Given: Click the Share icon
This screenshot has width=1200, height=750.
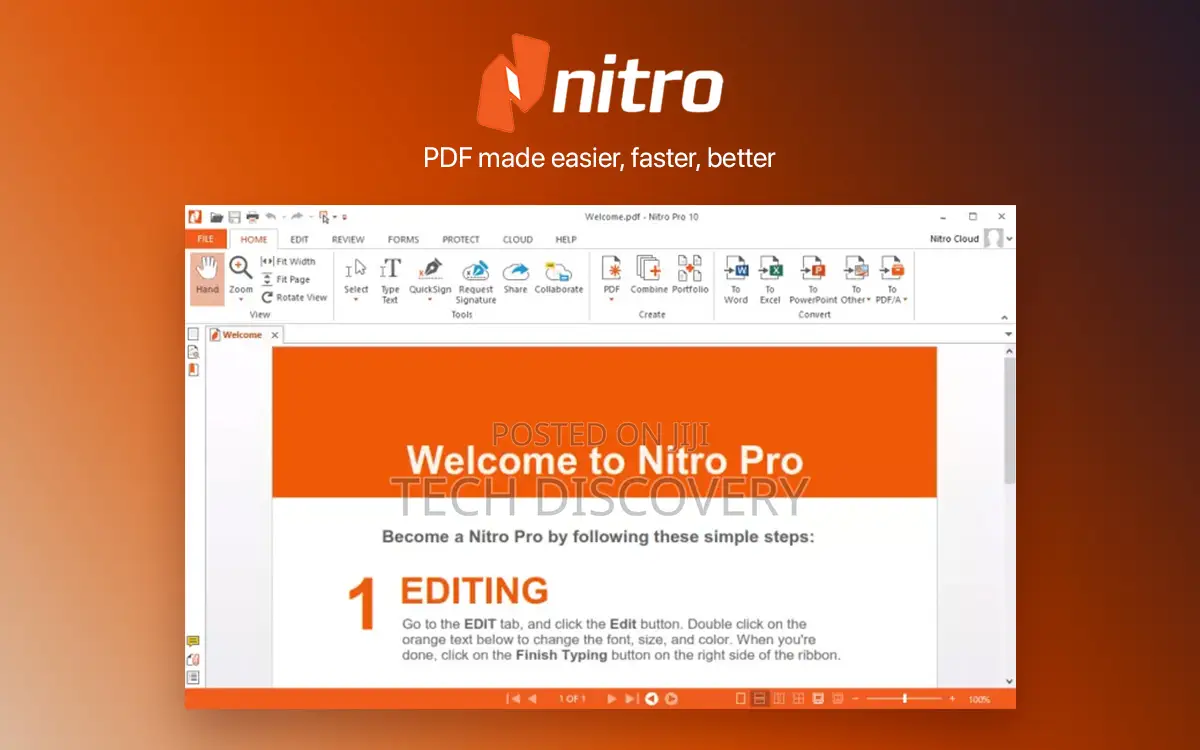Looking at the screenshot, I should 515,270.
